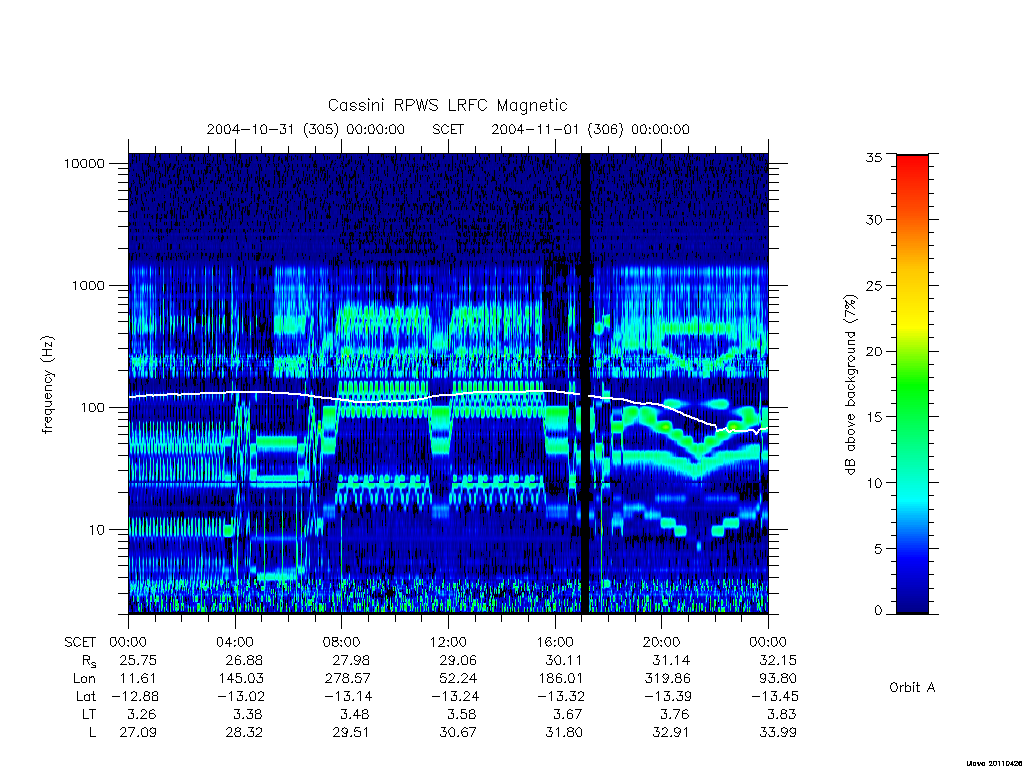The width and height of the screenshot is (1024, 768).
Task: Click the black data gap stripe after 16:00
Action: 586,383
